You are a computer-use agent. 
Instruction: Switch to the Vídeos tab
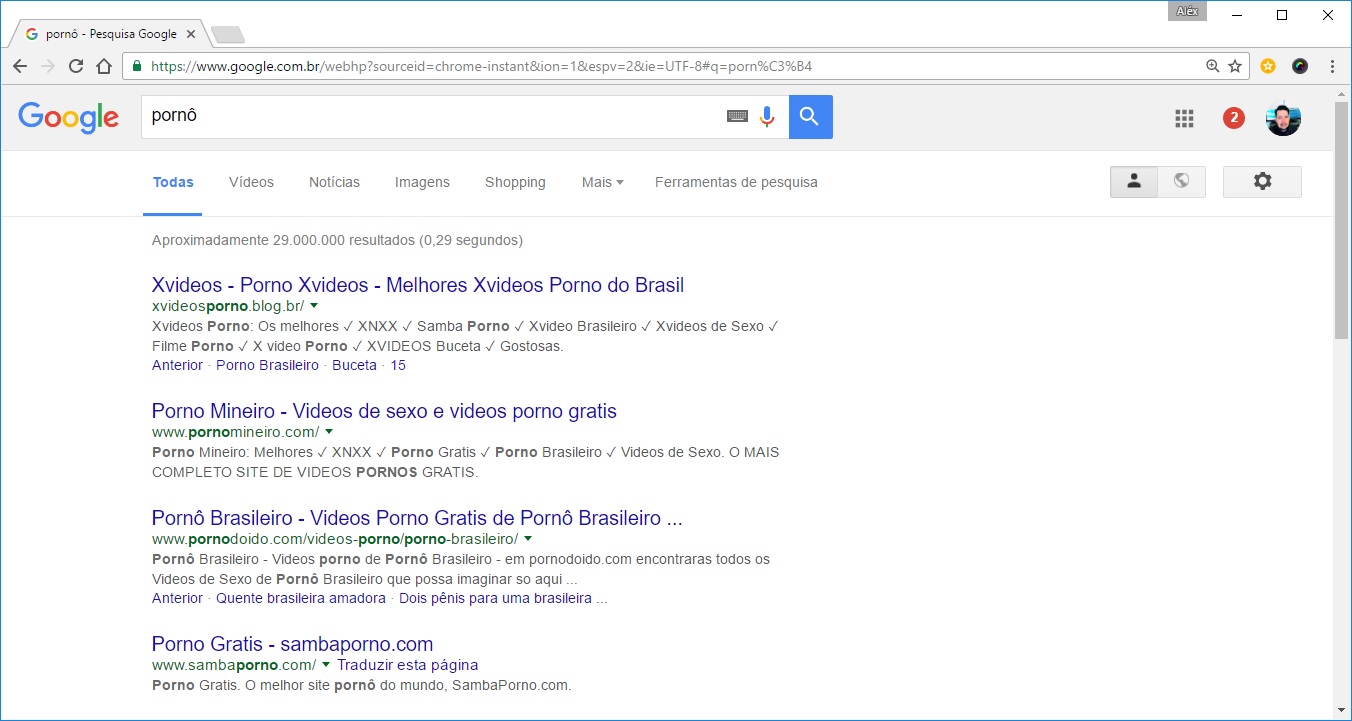[x=251, y=182]
